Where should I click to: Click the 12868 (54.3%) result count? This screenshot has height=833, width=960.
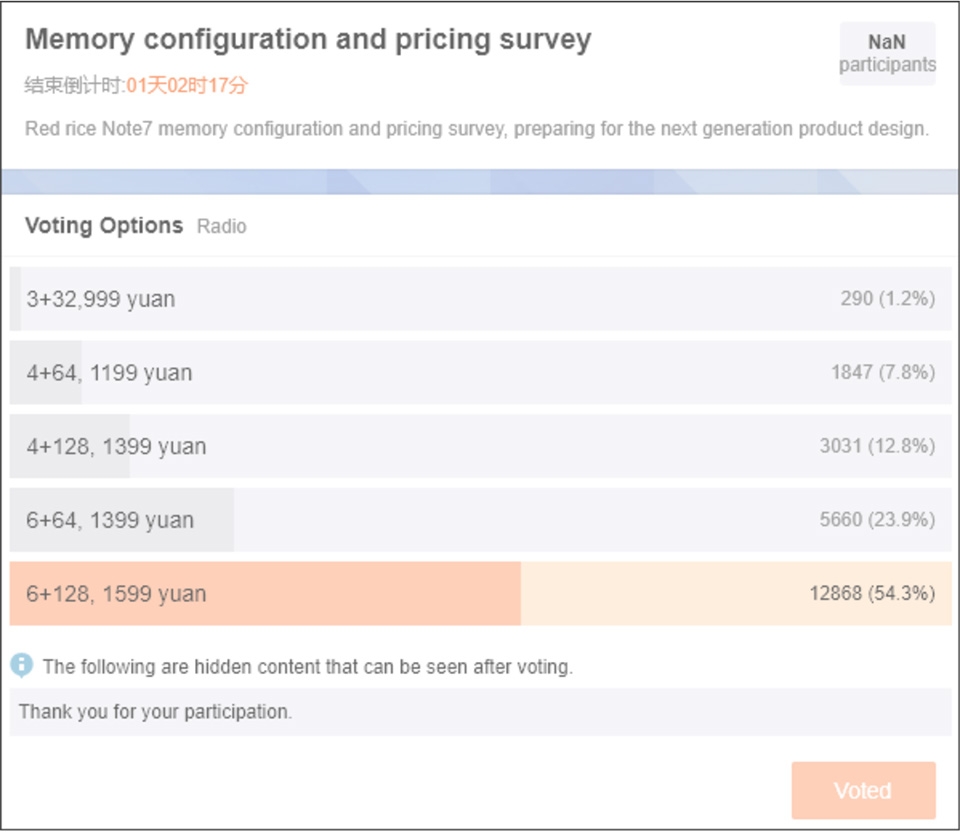pos(872,593)
